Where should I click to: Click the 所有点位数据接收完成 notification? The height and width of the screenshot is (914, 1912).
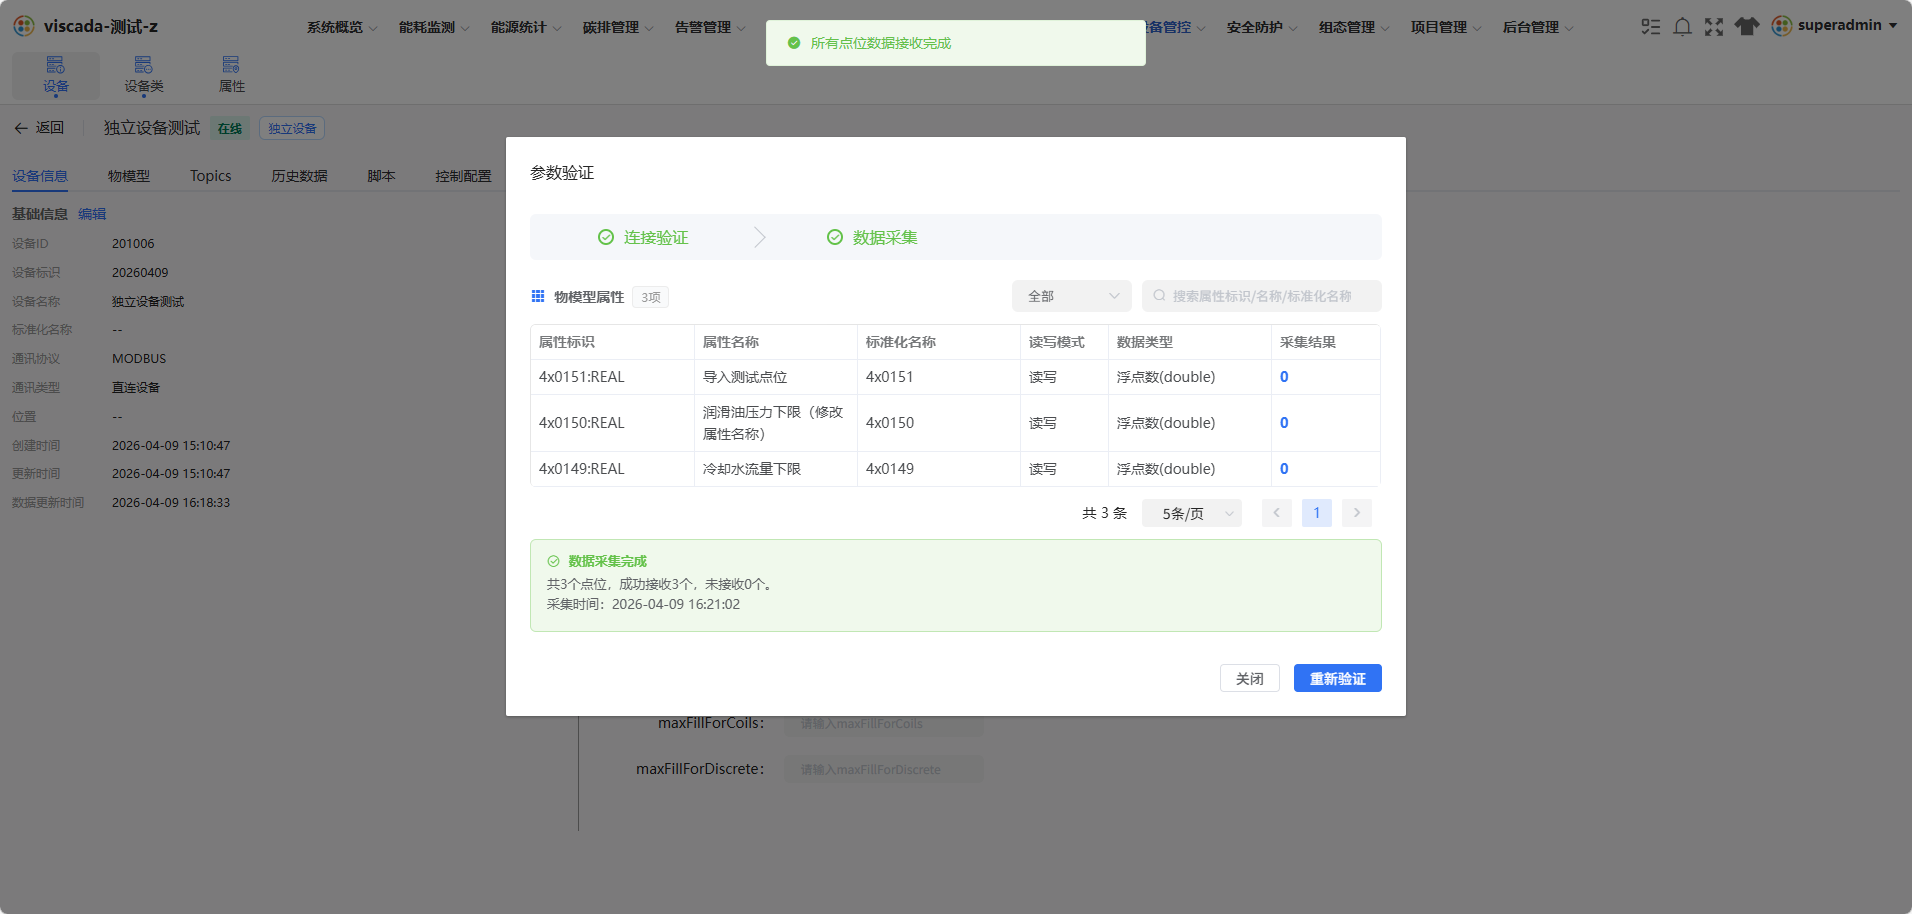coord(956,43)
